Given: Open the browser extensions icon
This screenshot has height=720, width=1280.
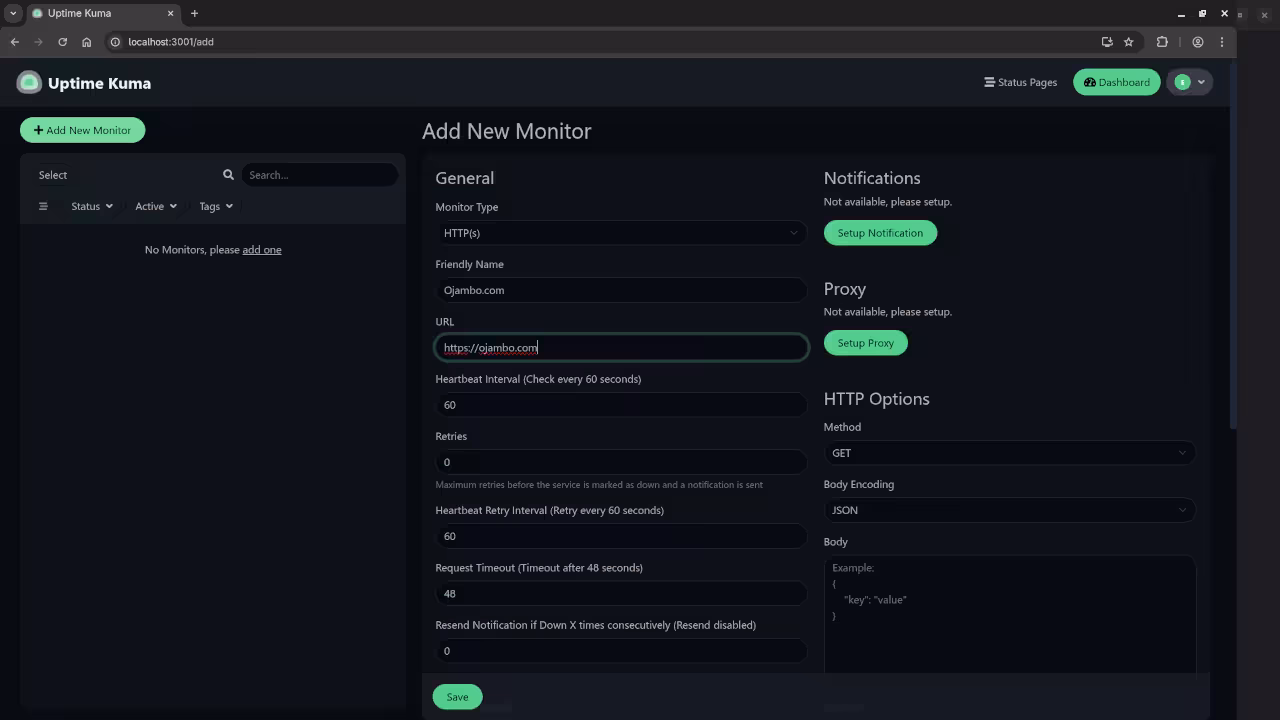Looking at the screenshot, I should (x=1162, y=42).
